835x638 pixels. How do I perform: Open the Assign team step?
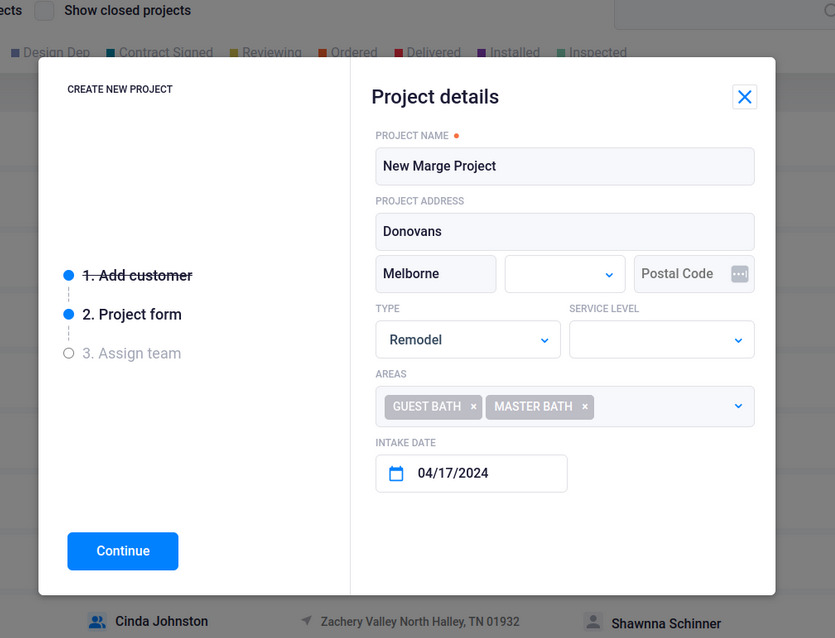[131, 354]
